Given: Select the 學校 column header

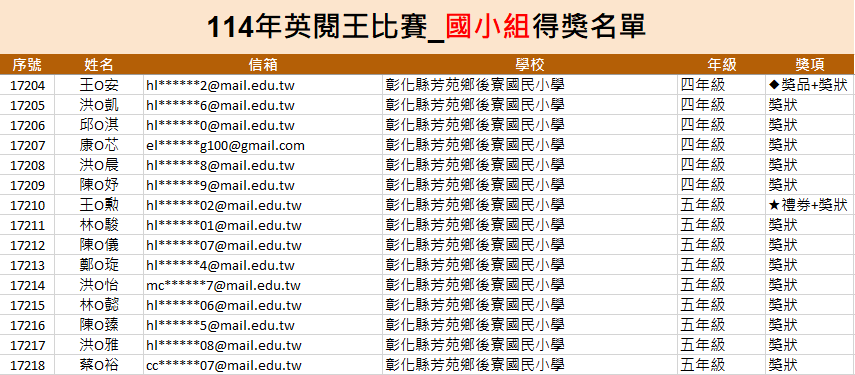Looking at the screenshot, I should (x=529, y=65).
